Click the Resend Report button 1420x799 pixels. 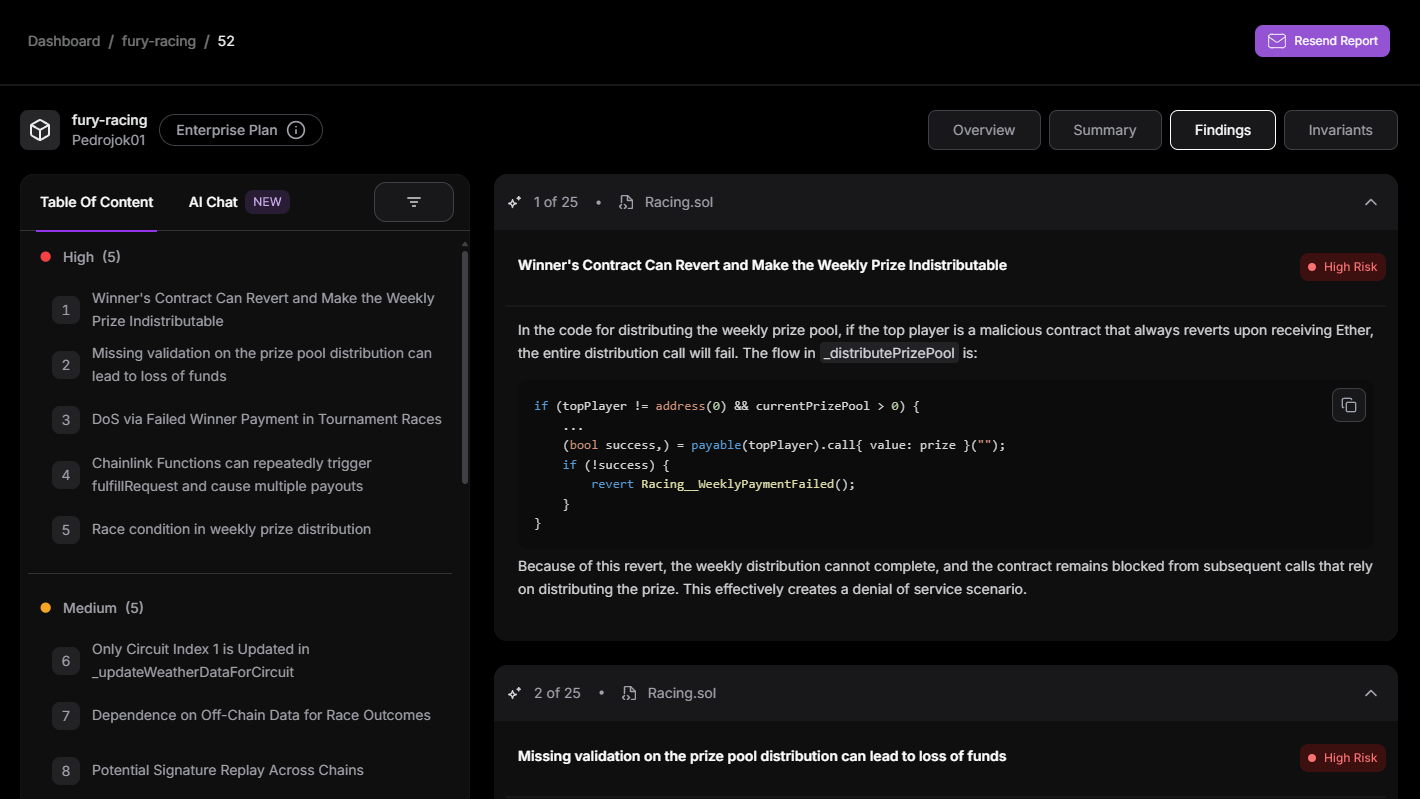coord(1322,41)
